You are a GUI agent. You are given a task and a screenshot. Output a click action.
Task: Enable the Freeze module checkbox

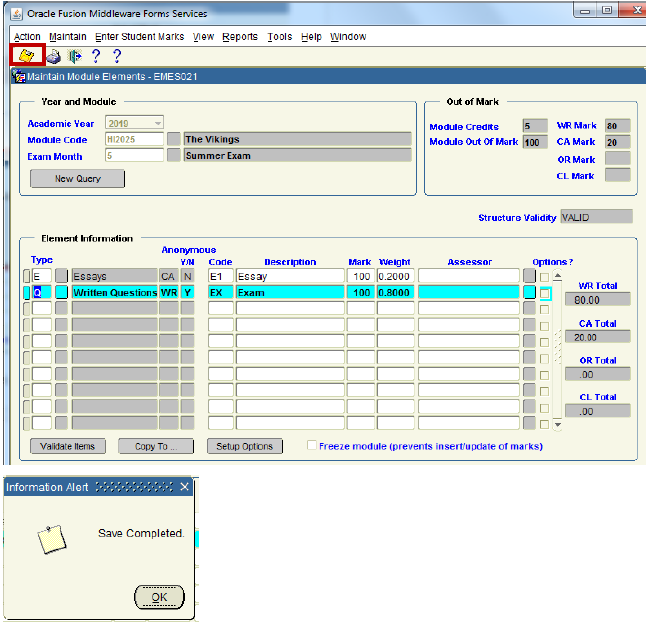(312, 446)
